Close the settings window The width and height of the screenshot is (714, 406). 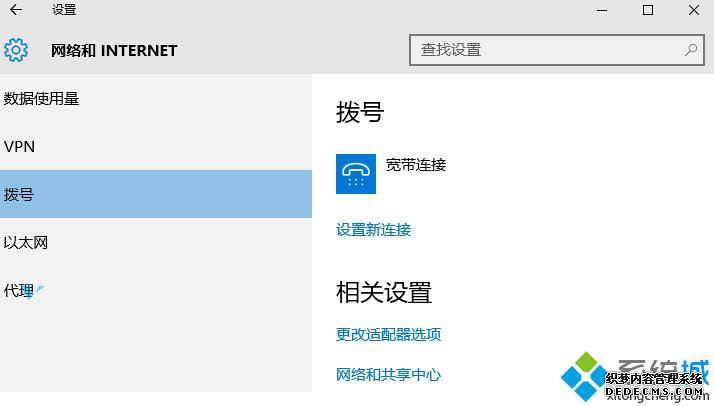coord(694,10)
